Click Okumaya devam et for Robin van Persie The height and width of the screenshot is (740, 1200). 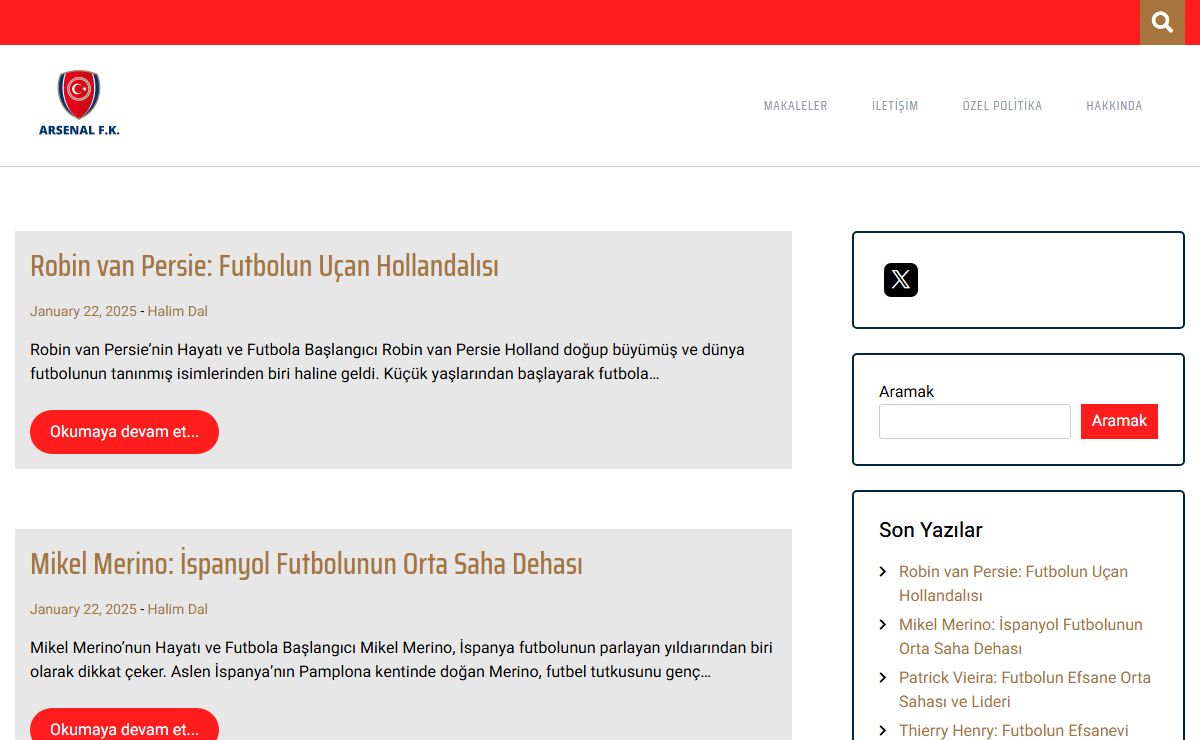point(124,432)
